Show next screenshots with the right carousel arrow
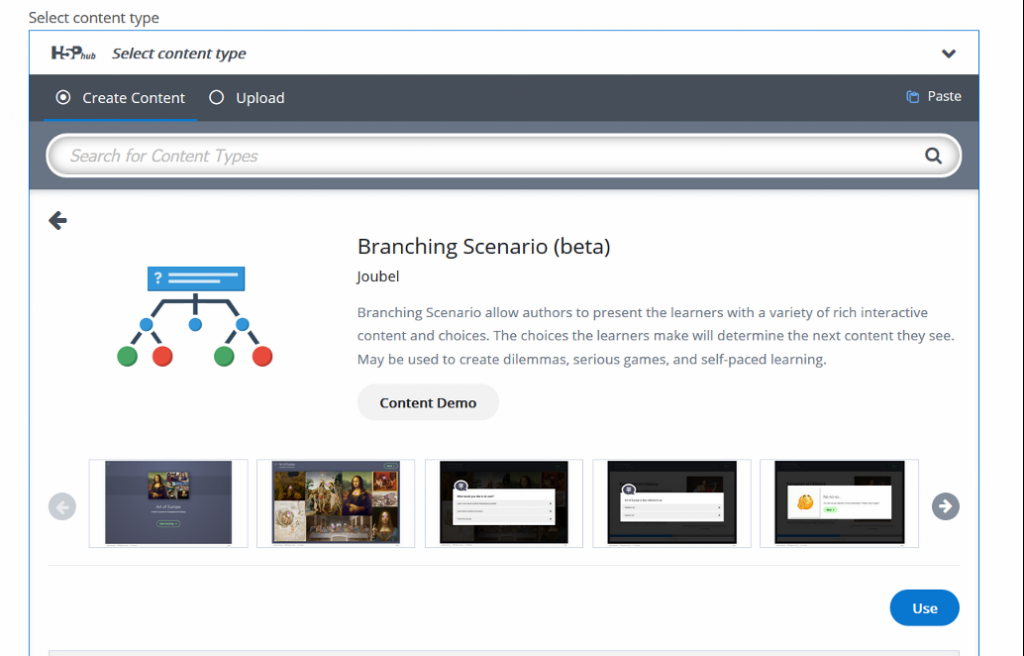The image size is (1024, 656). 945,507
